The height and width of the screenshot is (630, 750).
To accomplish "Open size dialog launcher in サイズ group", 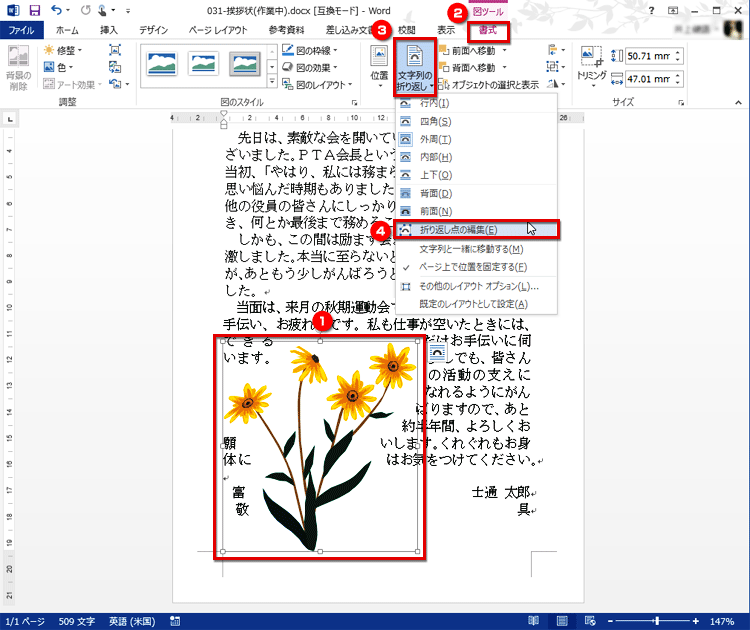I will [681, 102].
